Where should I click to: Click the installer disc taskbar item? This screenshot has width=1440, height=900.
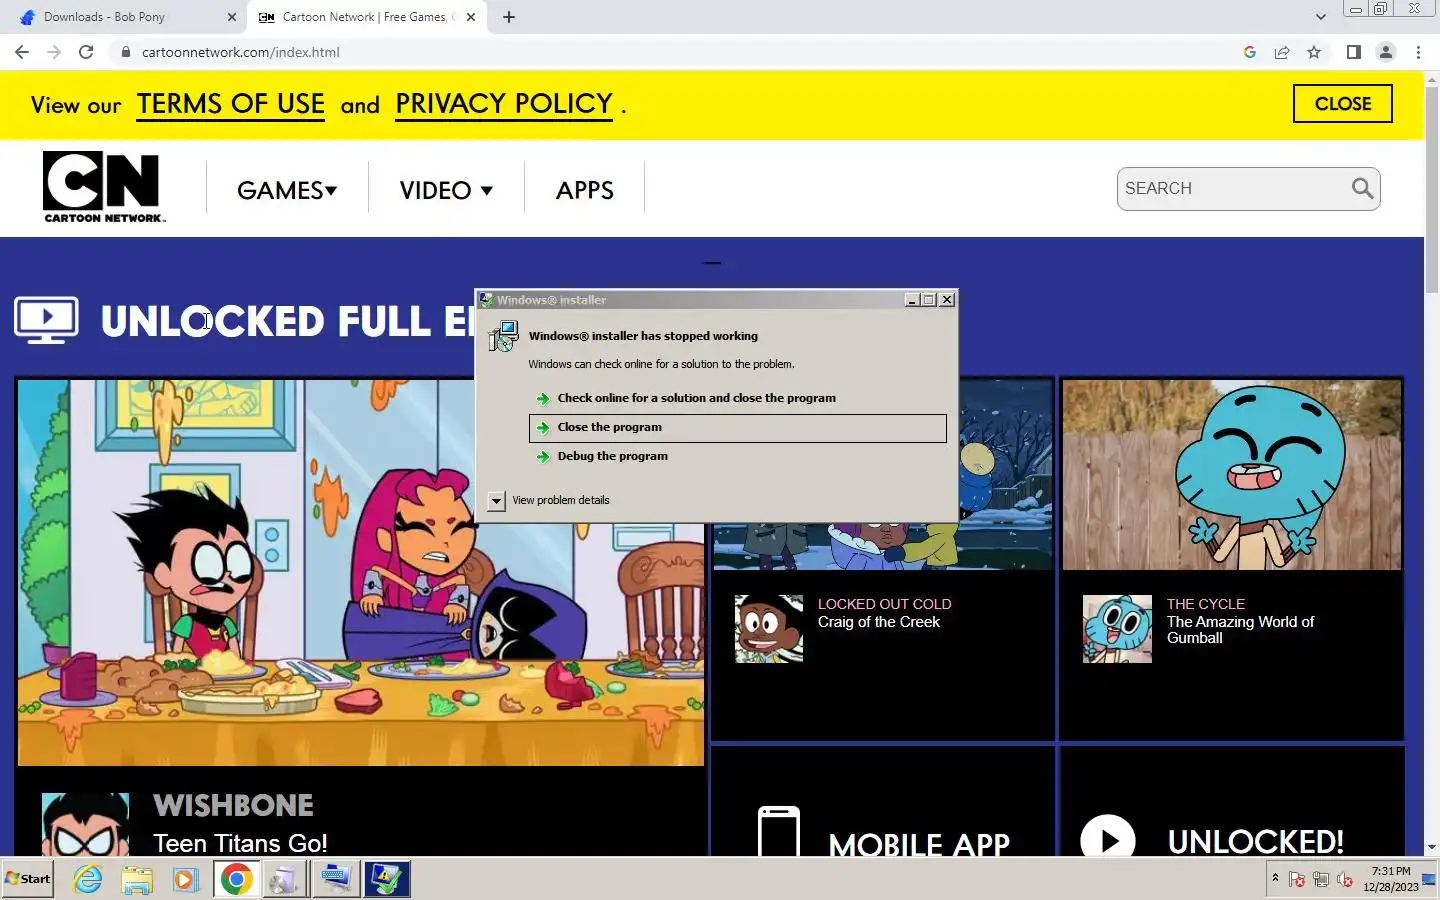pyautogui.click(x=285, y=879)
